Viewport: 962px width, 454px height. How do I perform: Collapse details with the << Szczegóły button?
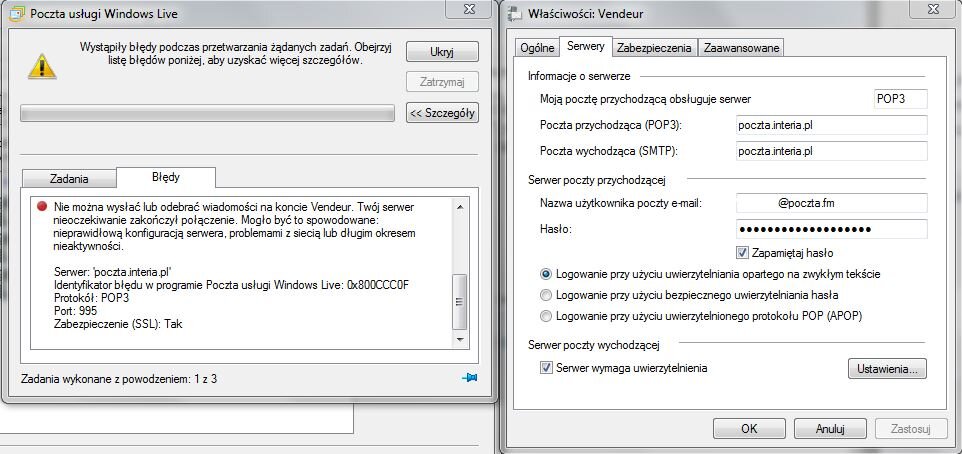442,113
